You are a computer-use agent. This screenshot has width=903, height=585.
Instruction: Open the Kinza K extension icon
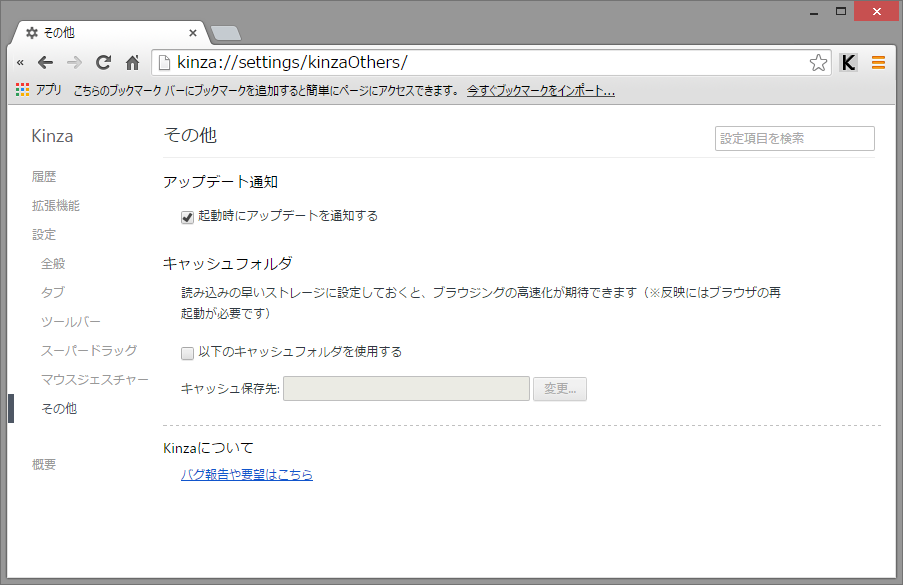point(848,62)
